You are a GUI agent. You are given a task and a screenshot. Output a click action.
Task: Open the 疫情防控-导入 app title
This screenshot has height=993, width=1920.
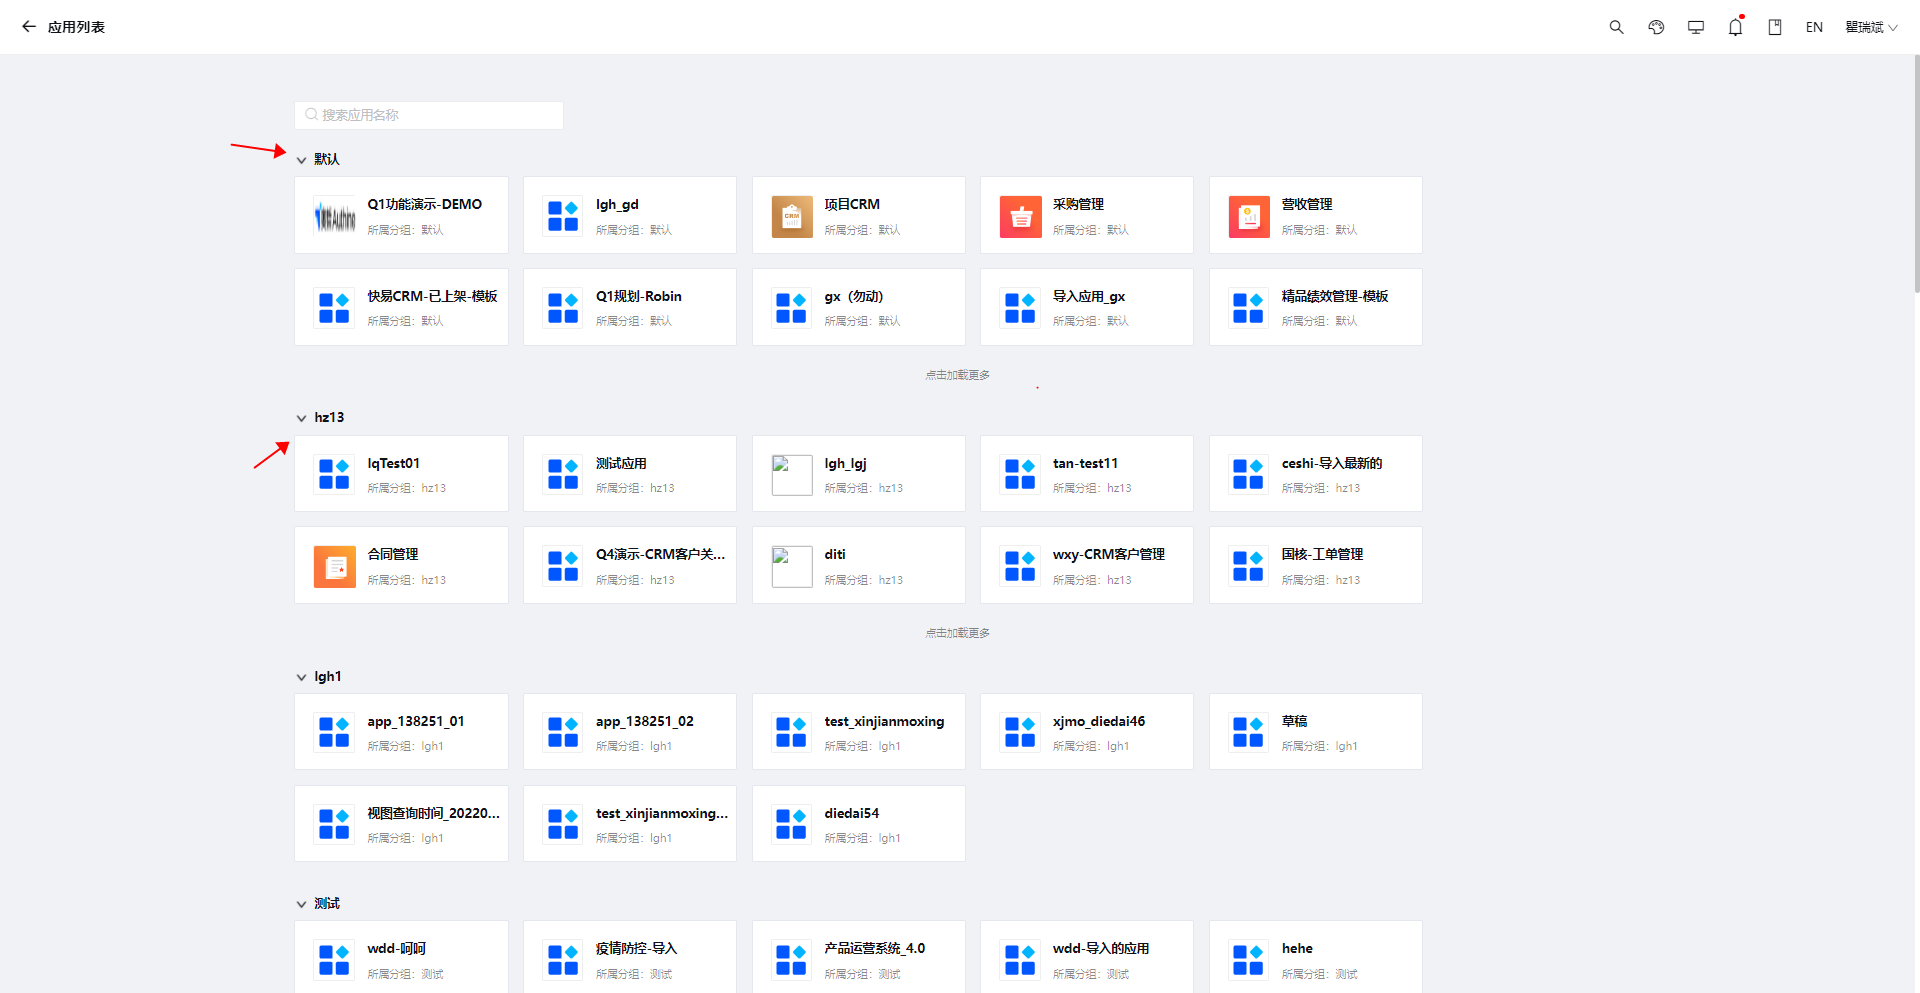(x=637, y=948)
